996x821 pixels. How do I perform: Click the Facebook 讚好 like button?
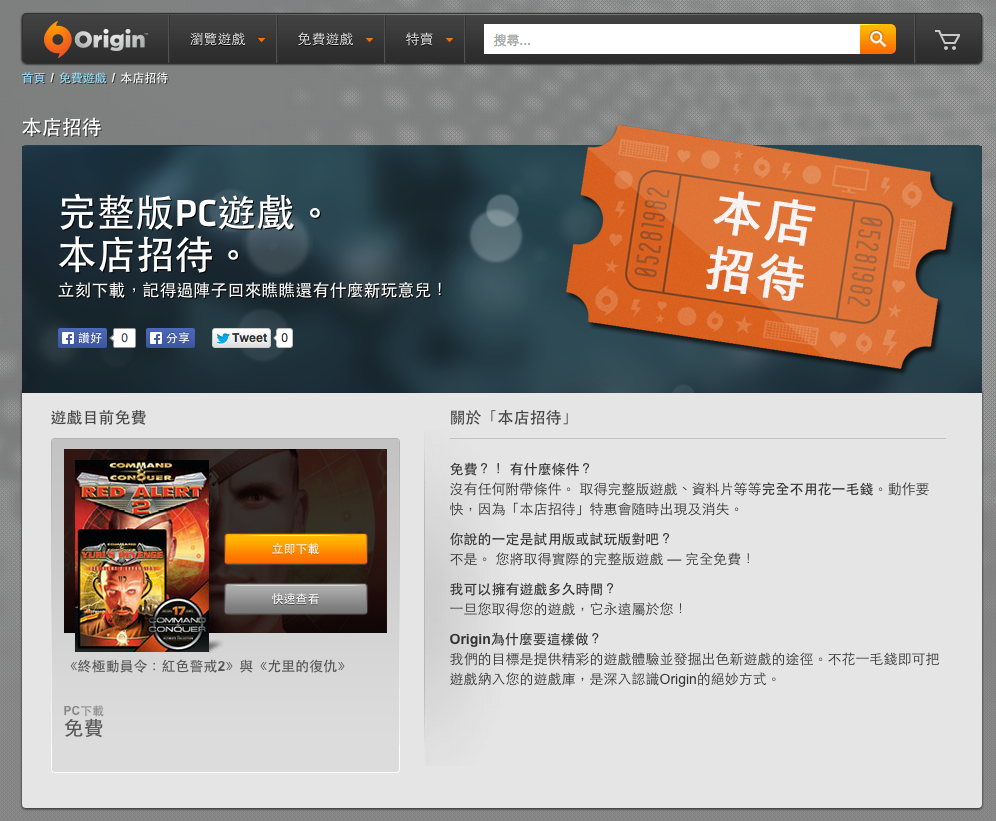tap(82, 338)
